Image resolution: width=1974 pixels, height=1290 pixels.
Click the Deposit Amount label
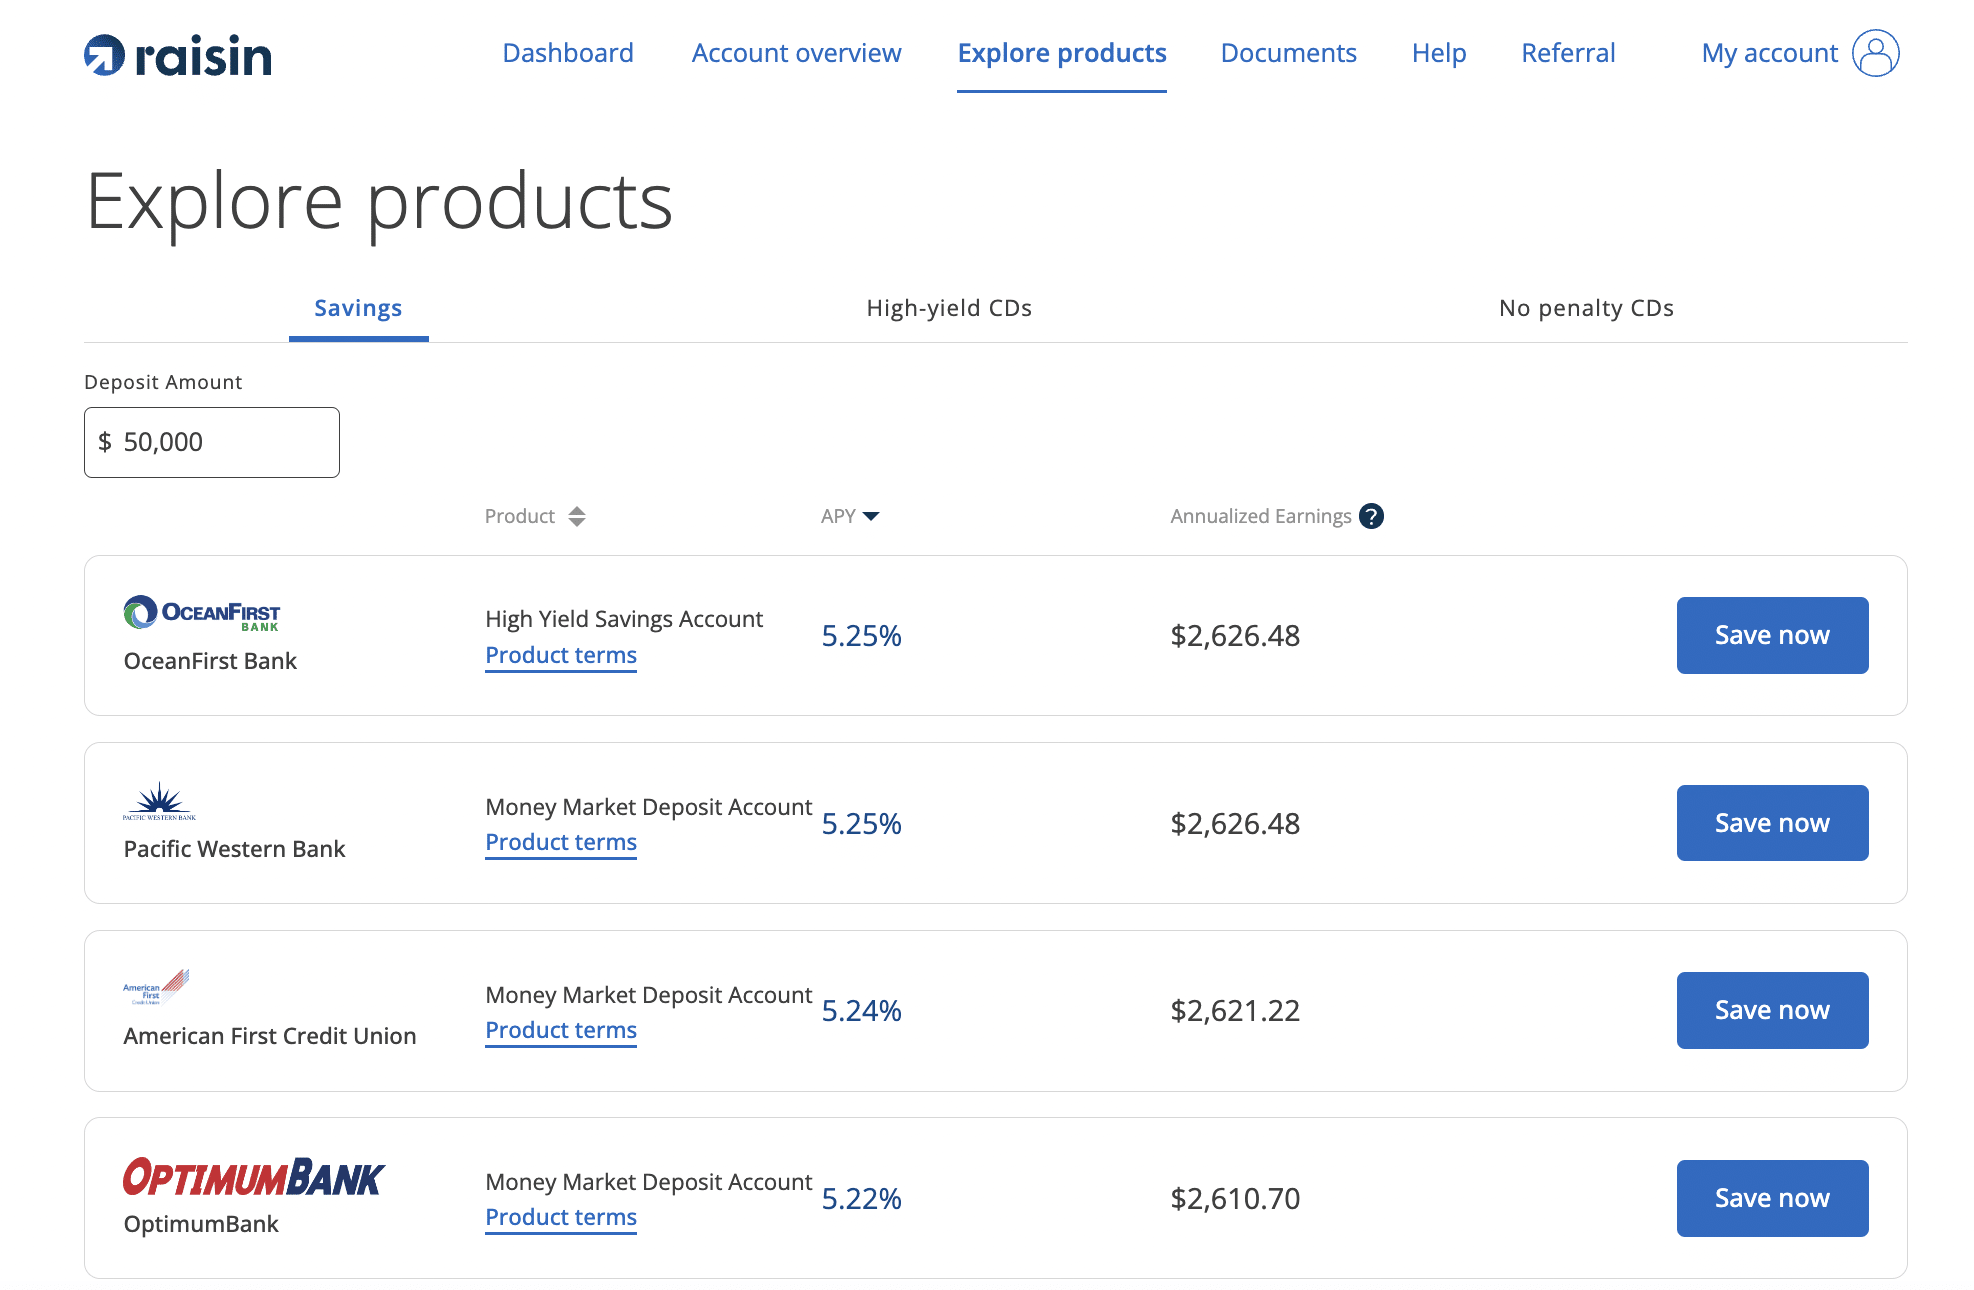click(x=163, y=382)
